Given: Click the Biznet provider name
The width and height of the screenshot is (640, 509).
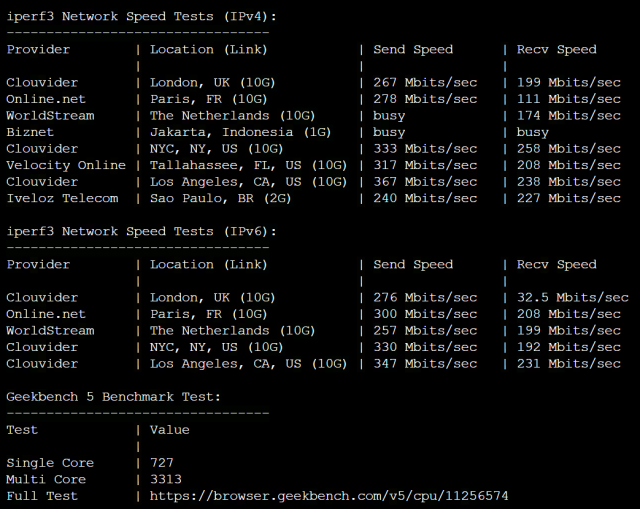Looking at the screenshot, I should (x=30, y=132).
